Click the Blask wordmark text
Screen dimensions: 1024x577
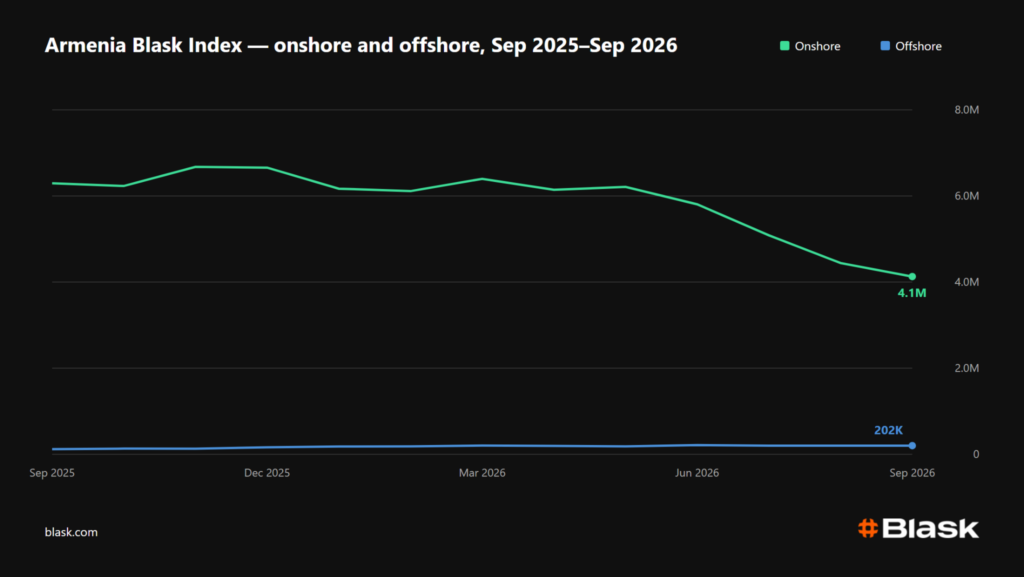point(931,528)
